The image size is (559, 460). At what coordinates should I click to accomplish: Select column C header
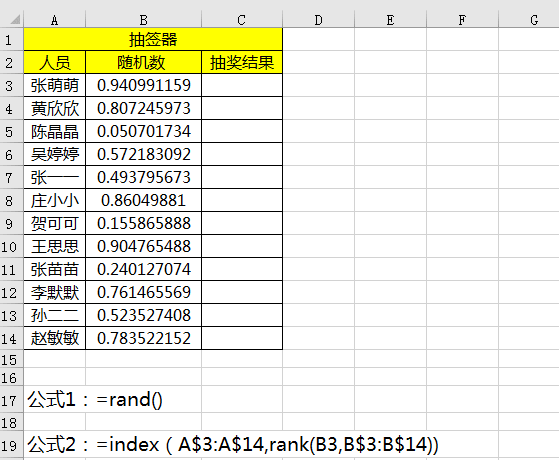242,20
